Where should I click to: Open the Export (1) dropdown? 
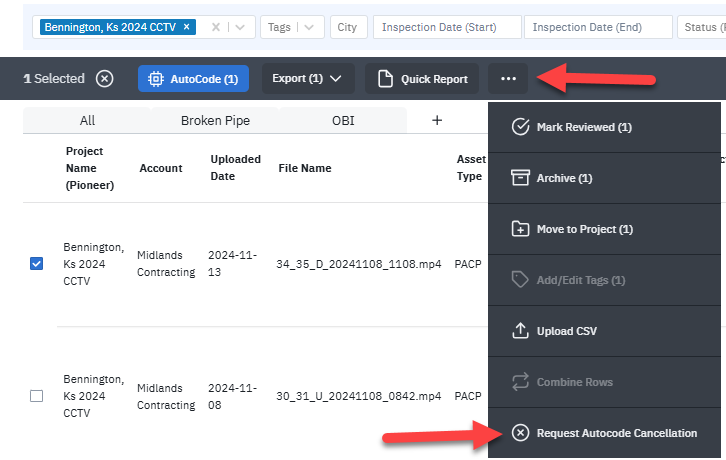tap(308, 79)
